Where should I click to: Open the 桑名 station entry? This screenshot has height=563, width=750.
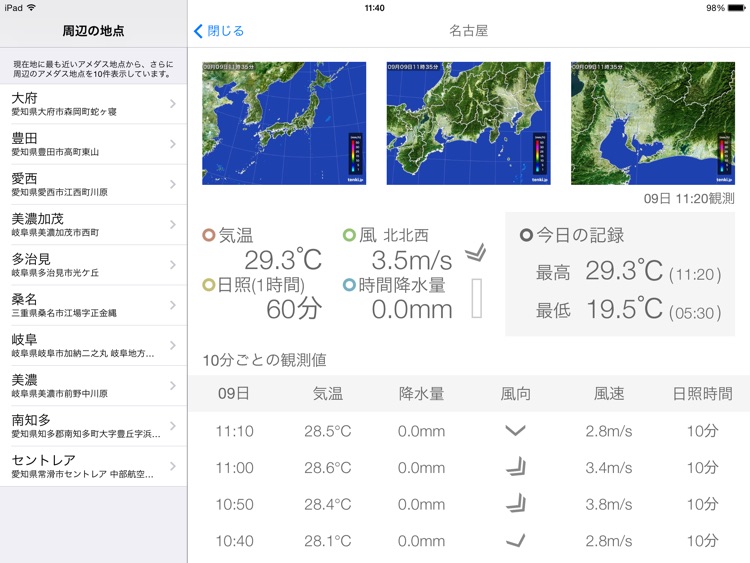(93, 305)
